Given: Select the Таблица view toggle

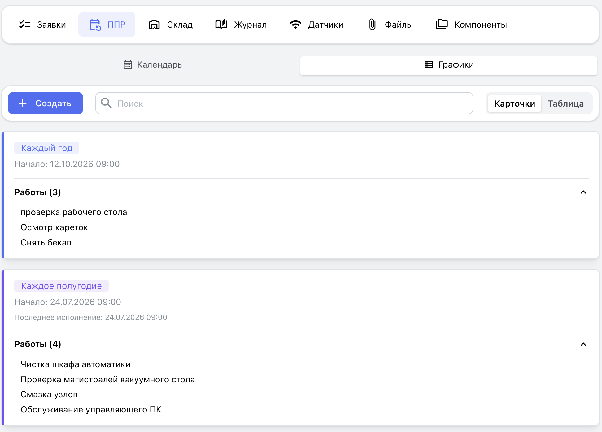Looking at the screenshot, I should coord(566,104).
